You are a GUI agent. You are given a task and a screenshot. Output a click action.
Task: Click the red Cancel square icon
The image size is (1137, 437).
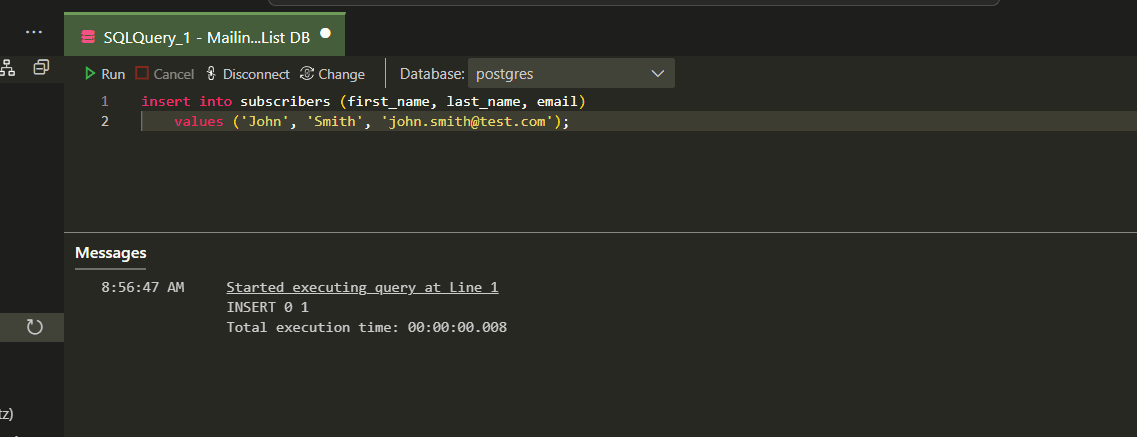[x=142, y=74]
